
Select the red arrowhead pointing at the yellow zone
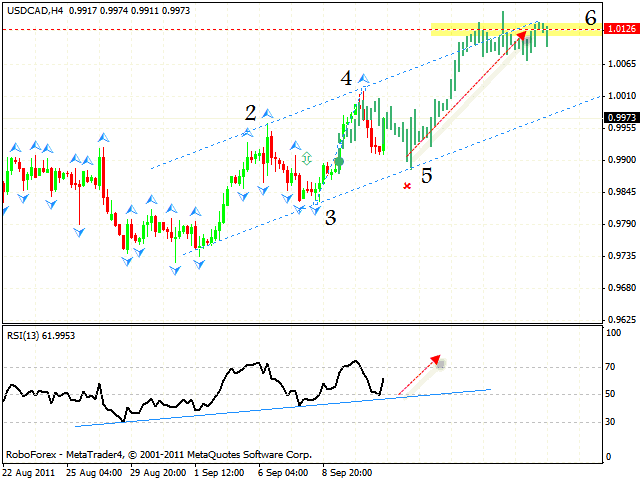[x=522, y=33]
